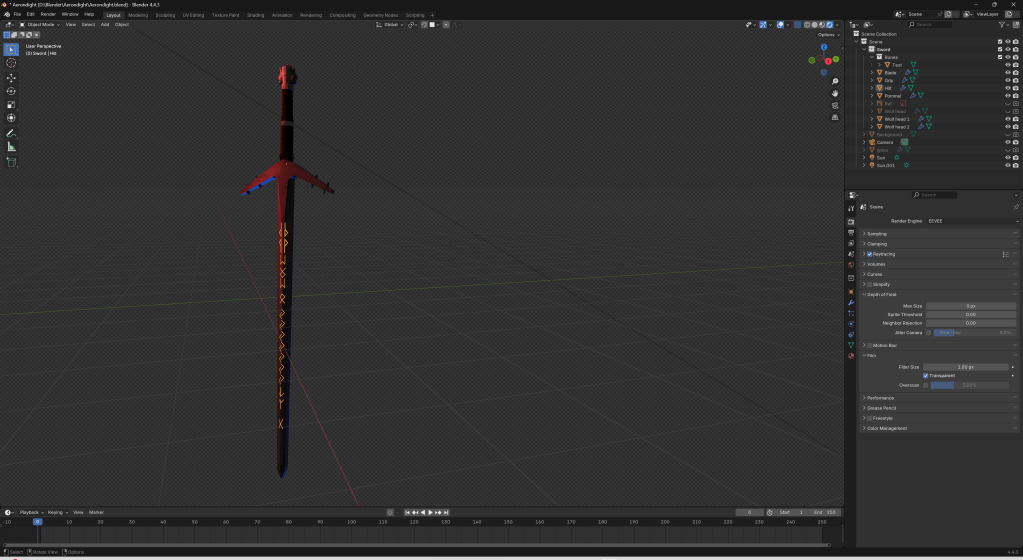Image resolution: width=1023 pixels, height=560 pixels.
Task: Pick the Annotate tool
Action: pos(11,133)
